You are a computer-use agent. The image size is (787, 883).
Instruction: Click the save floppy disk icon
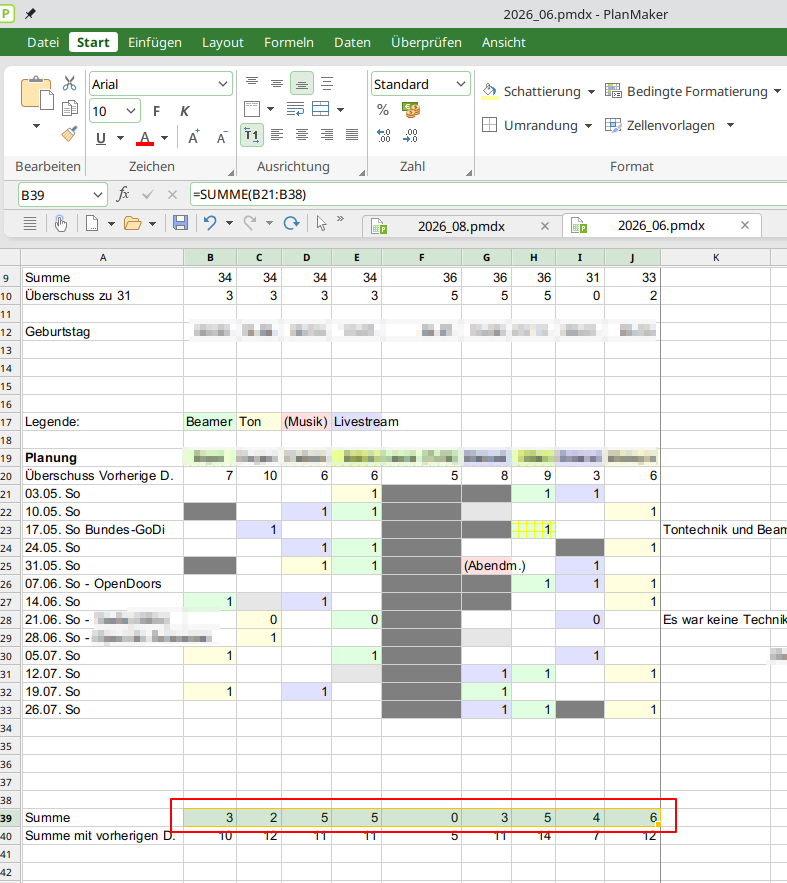coord(180,223)
